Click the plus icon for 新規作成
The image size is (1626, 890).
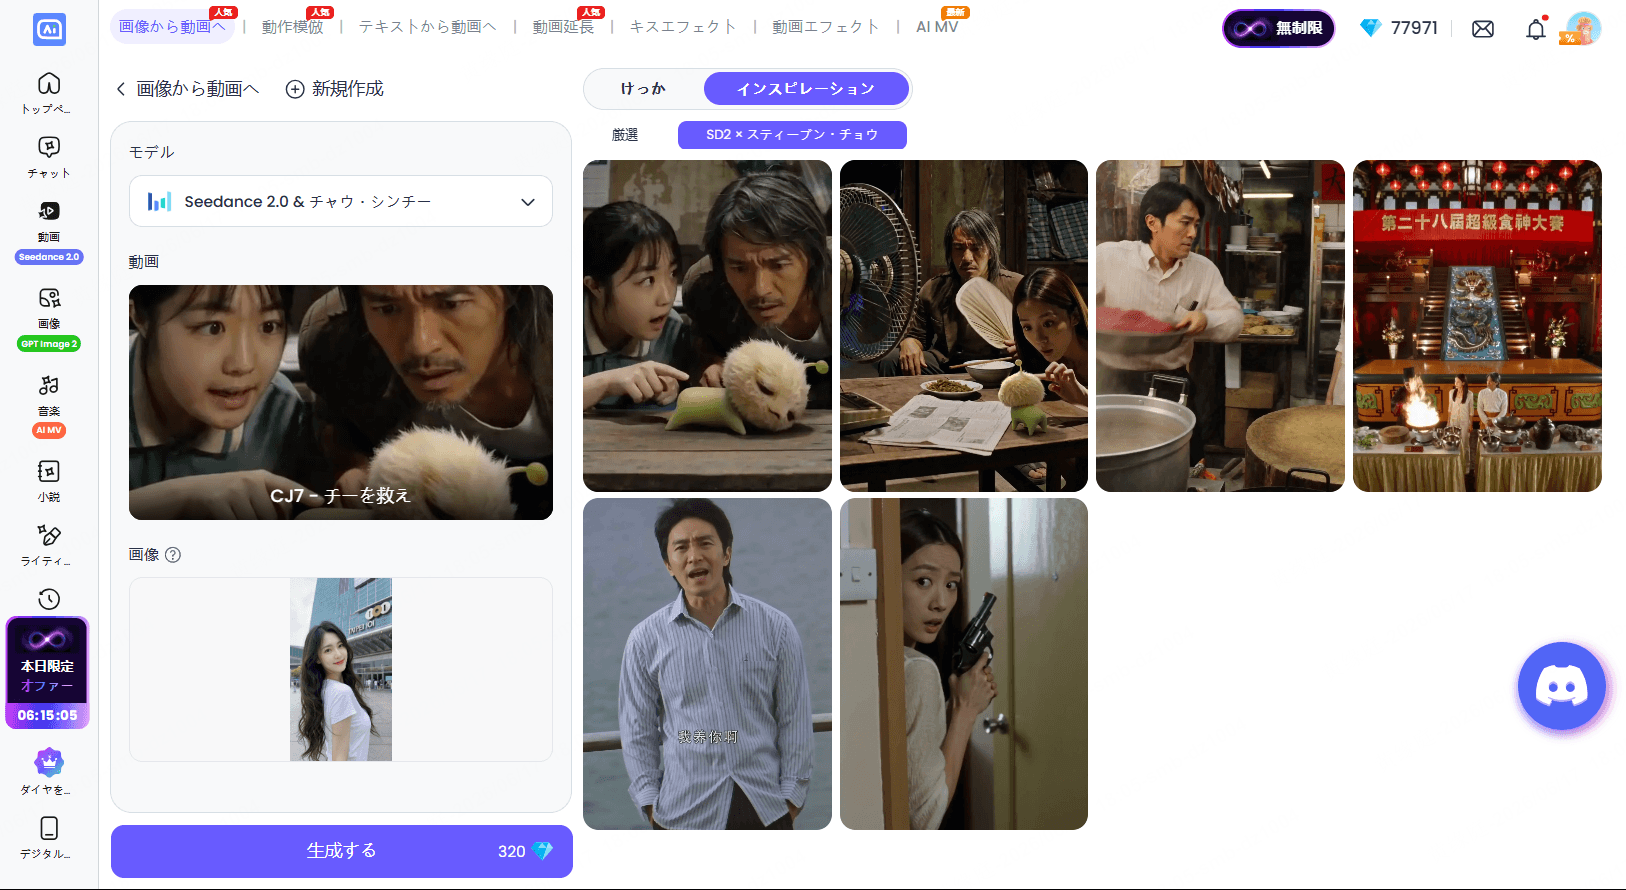click(x=295, y=89)
